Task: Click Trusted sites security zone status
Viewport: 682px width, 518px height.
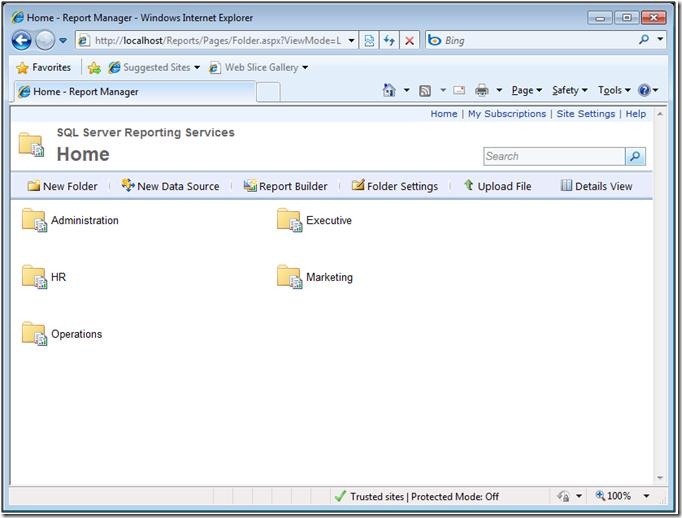Action: [x=417, y=496]
